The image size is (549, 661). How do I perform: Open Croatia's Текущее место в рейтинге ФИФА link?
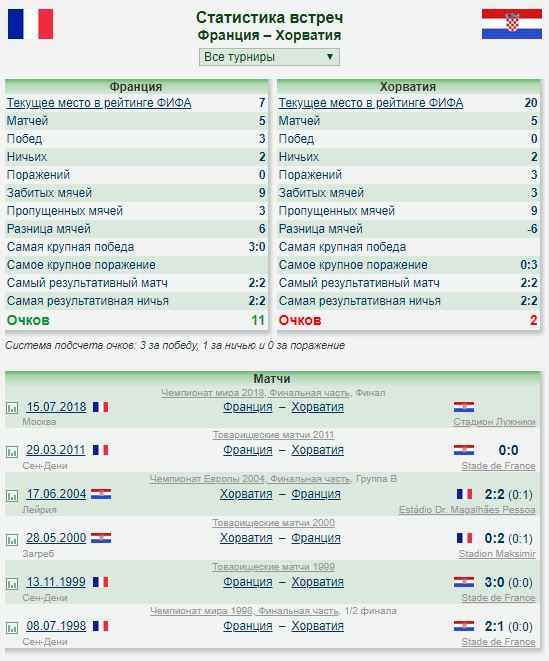[x=371, y=103]
